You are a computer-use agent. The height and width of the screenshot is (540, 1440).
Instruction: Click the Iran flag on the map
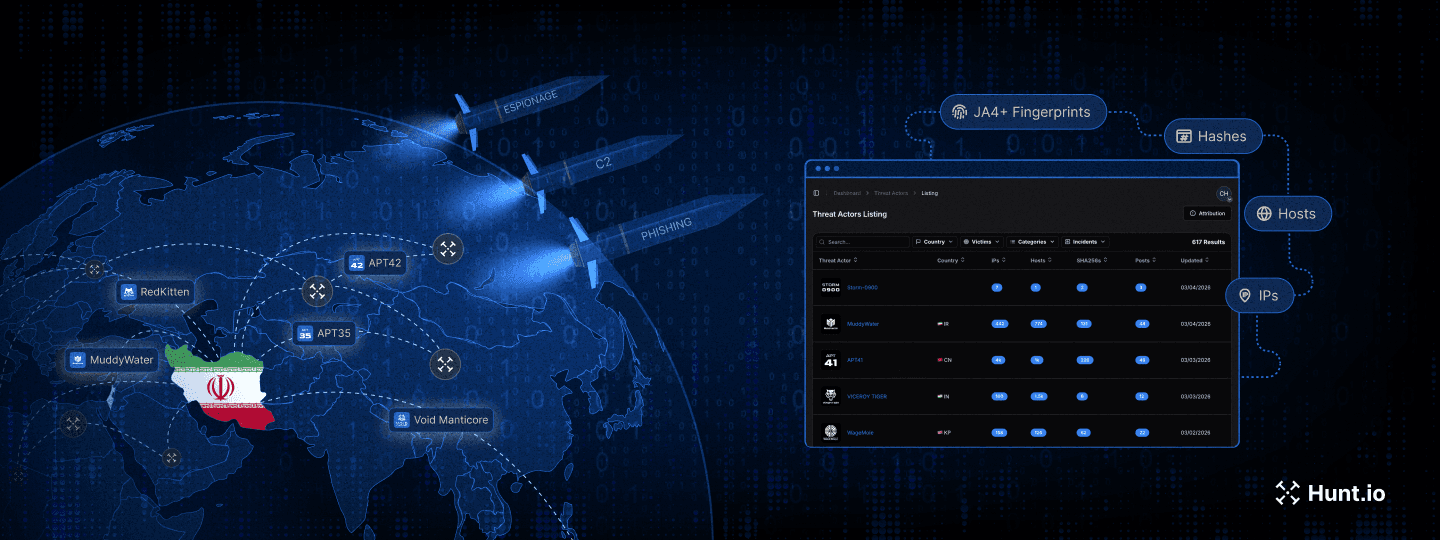220,386
